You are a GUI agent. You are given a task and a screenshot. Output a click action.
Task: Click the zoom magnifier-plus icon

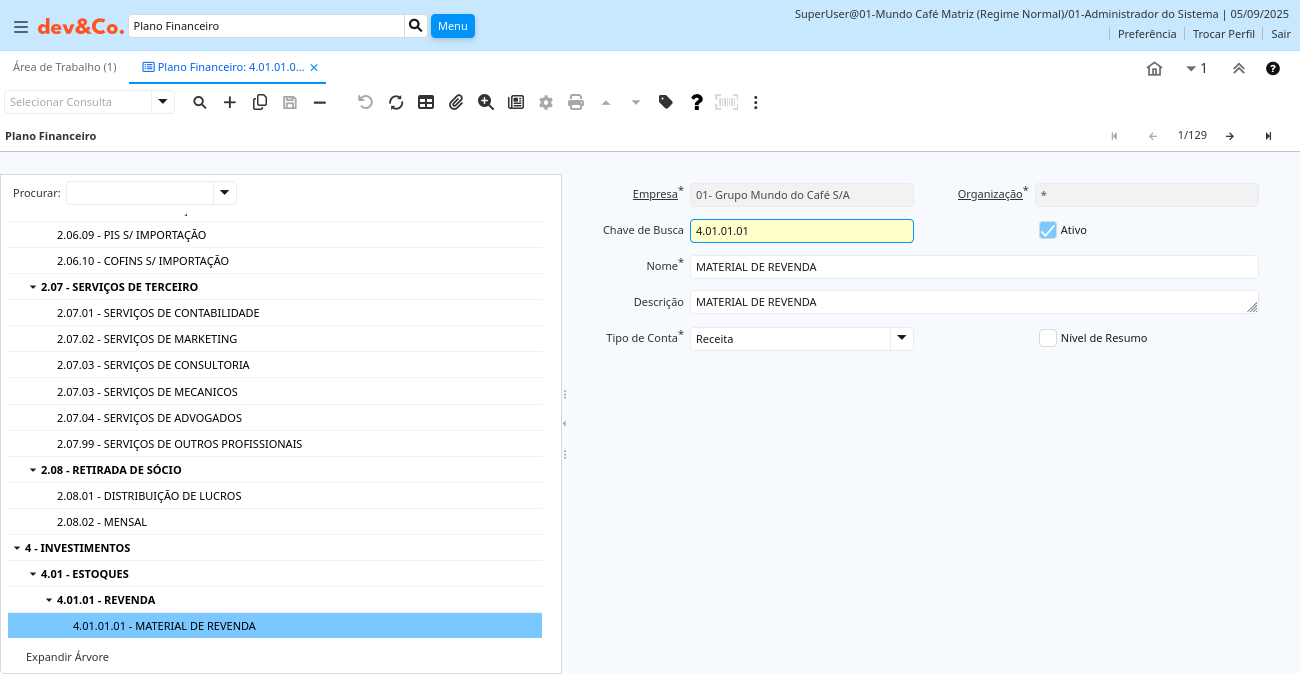[x=486, y=102]
